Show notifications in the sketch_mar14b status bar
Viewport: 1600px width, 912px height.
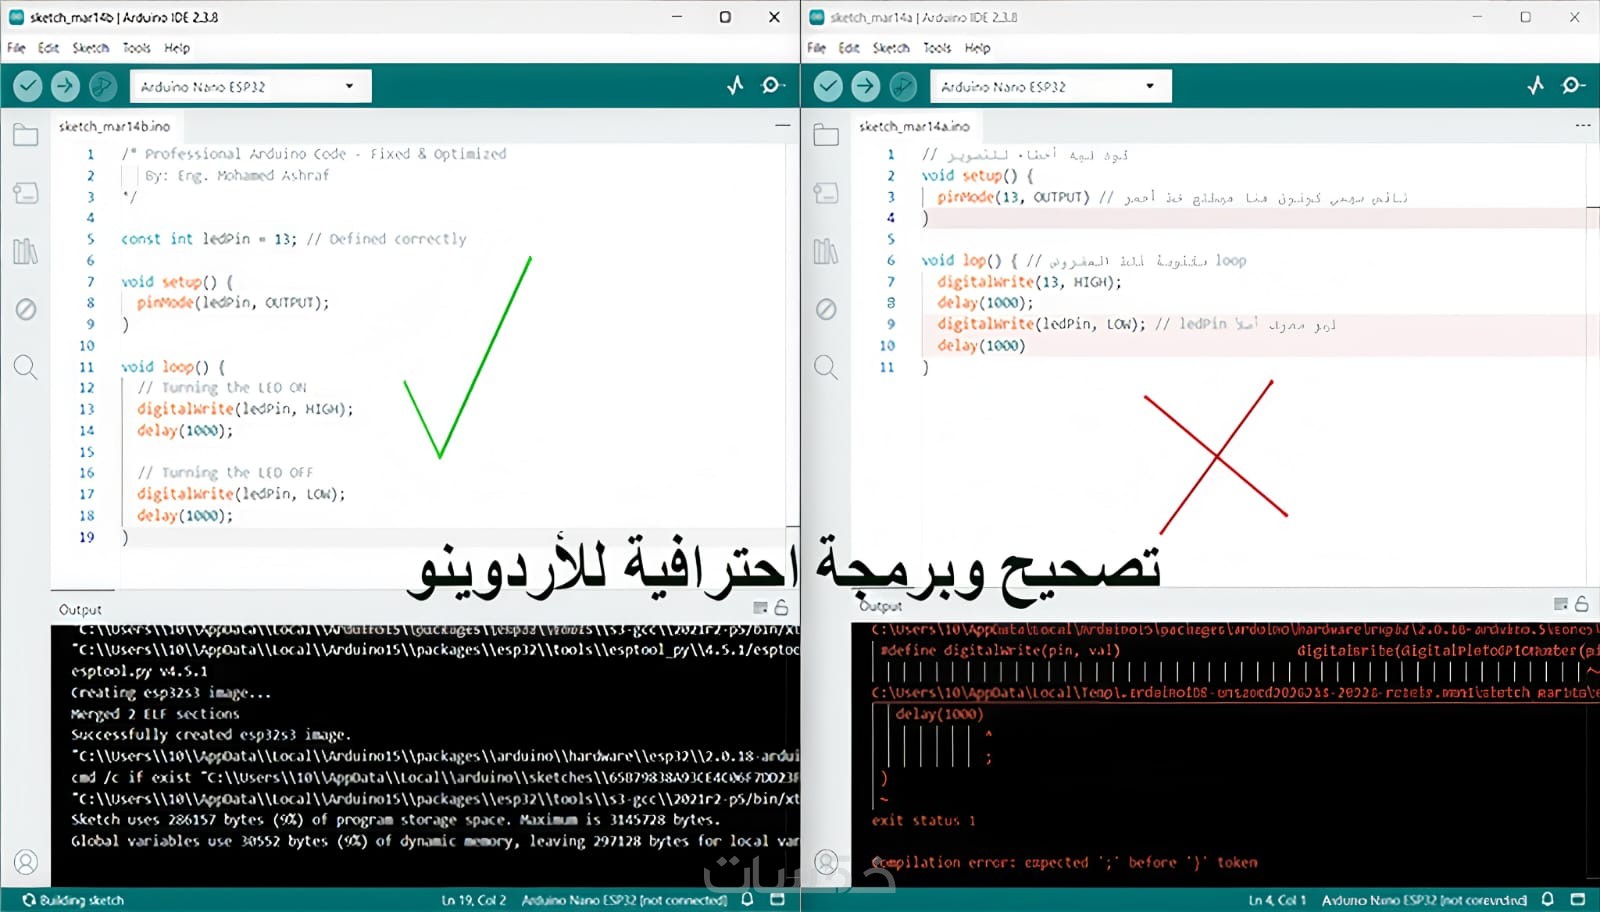[747, 900]
